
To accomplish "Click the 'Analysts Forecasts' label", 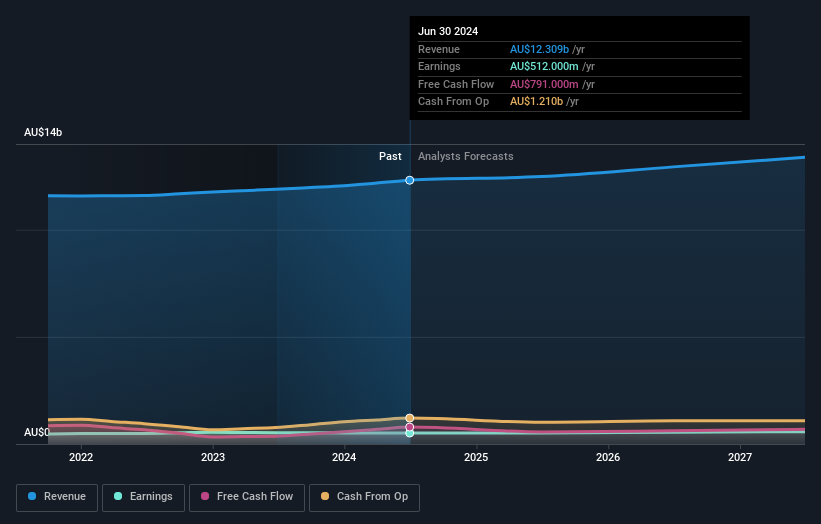I will tap(465, 156).
